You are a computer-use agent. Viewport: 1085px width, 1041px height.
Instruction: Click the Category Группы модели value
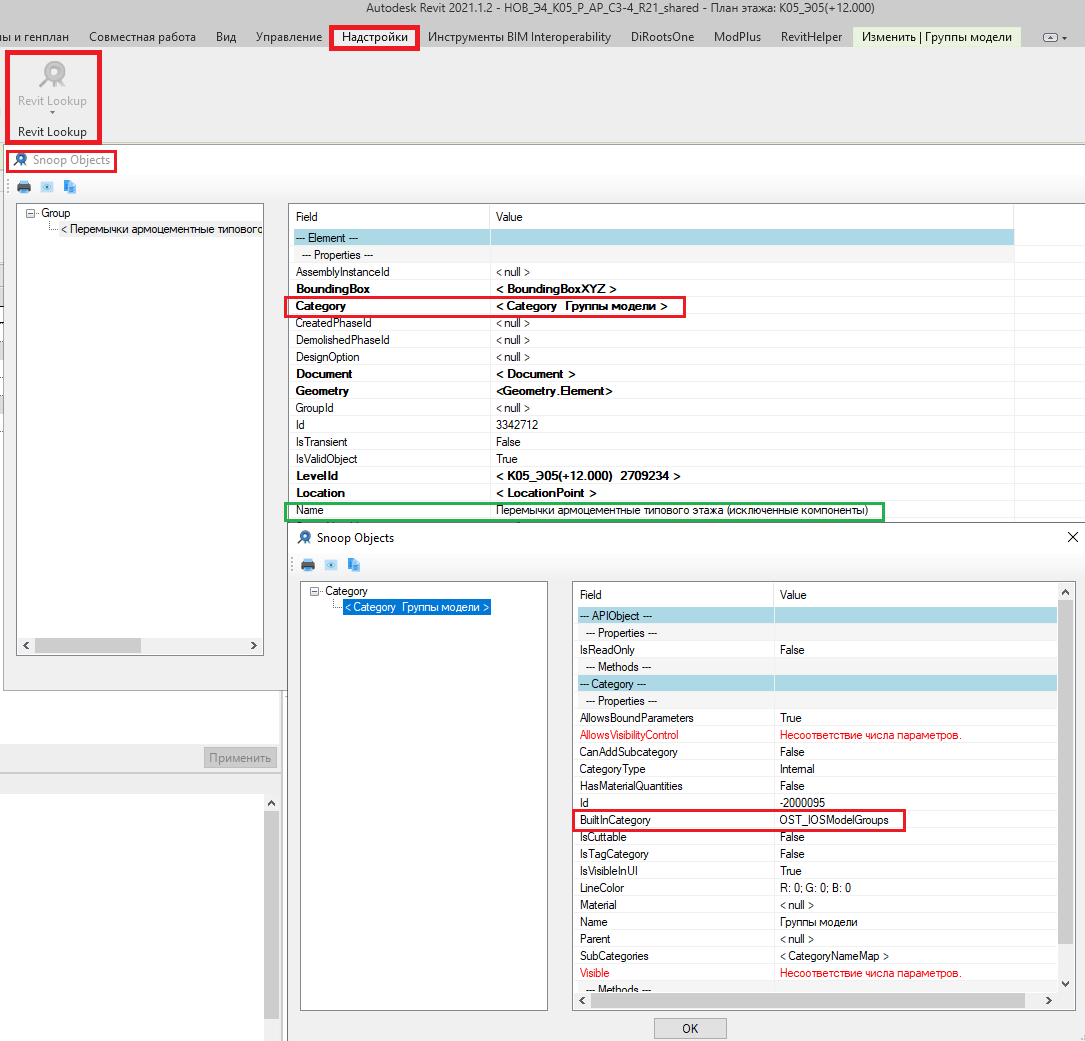pos(581,306)
